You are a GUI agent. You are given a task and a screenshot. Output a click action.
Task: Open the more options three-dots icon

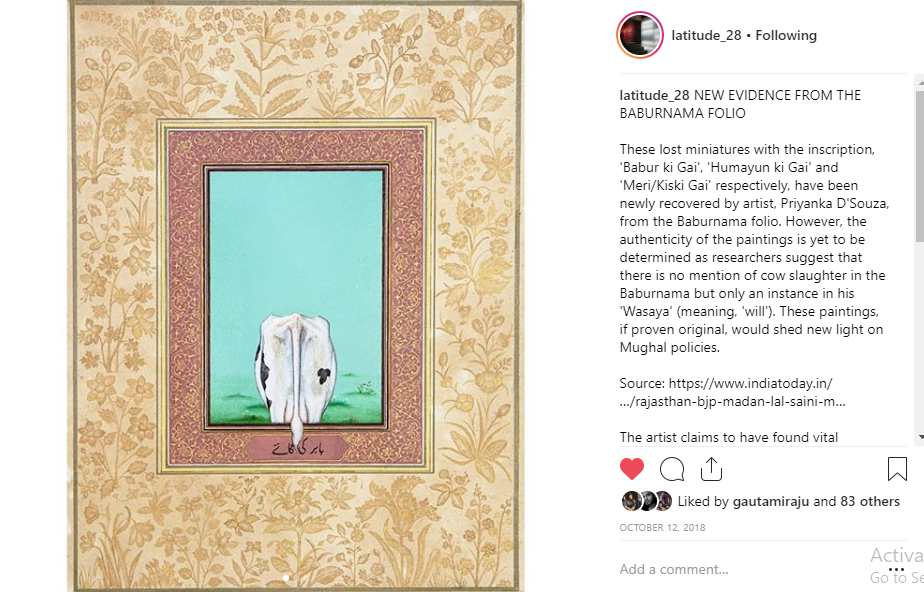896,569
